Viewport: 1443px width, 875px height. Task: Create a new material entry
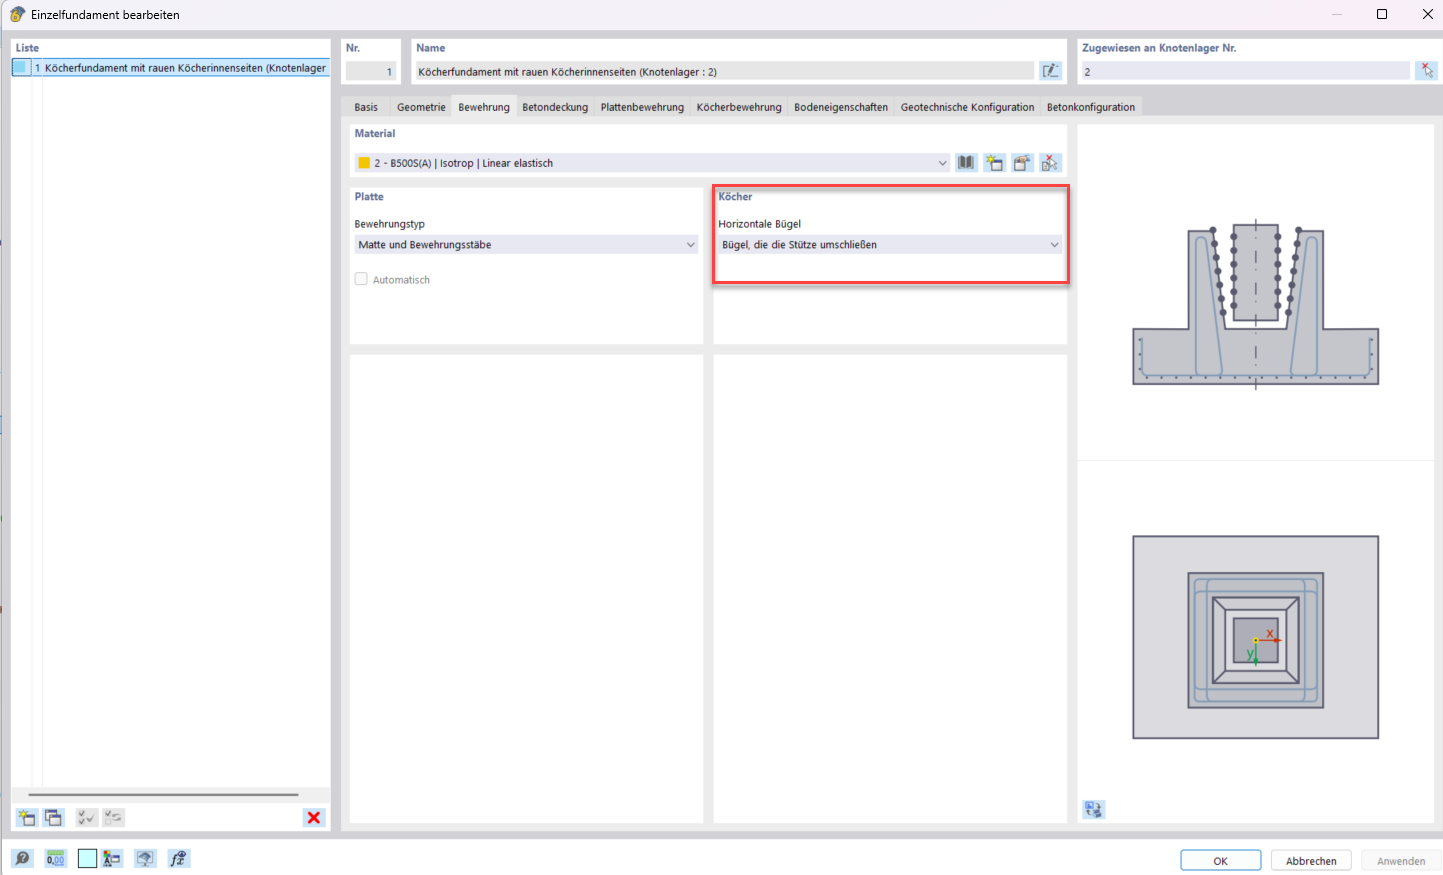coord(994,162)
